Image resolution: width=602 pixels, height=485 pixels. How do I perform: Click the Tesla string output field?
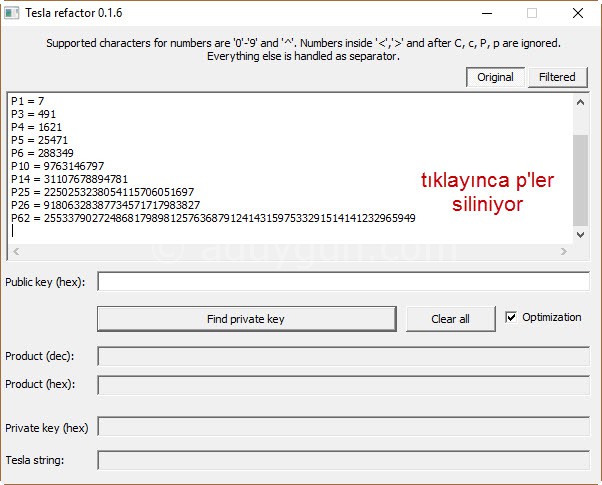[x=344, y=460]
